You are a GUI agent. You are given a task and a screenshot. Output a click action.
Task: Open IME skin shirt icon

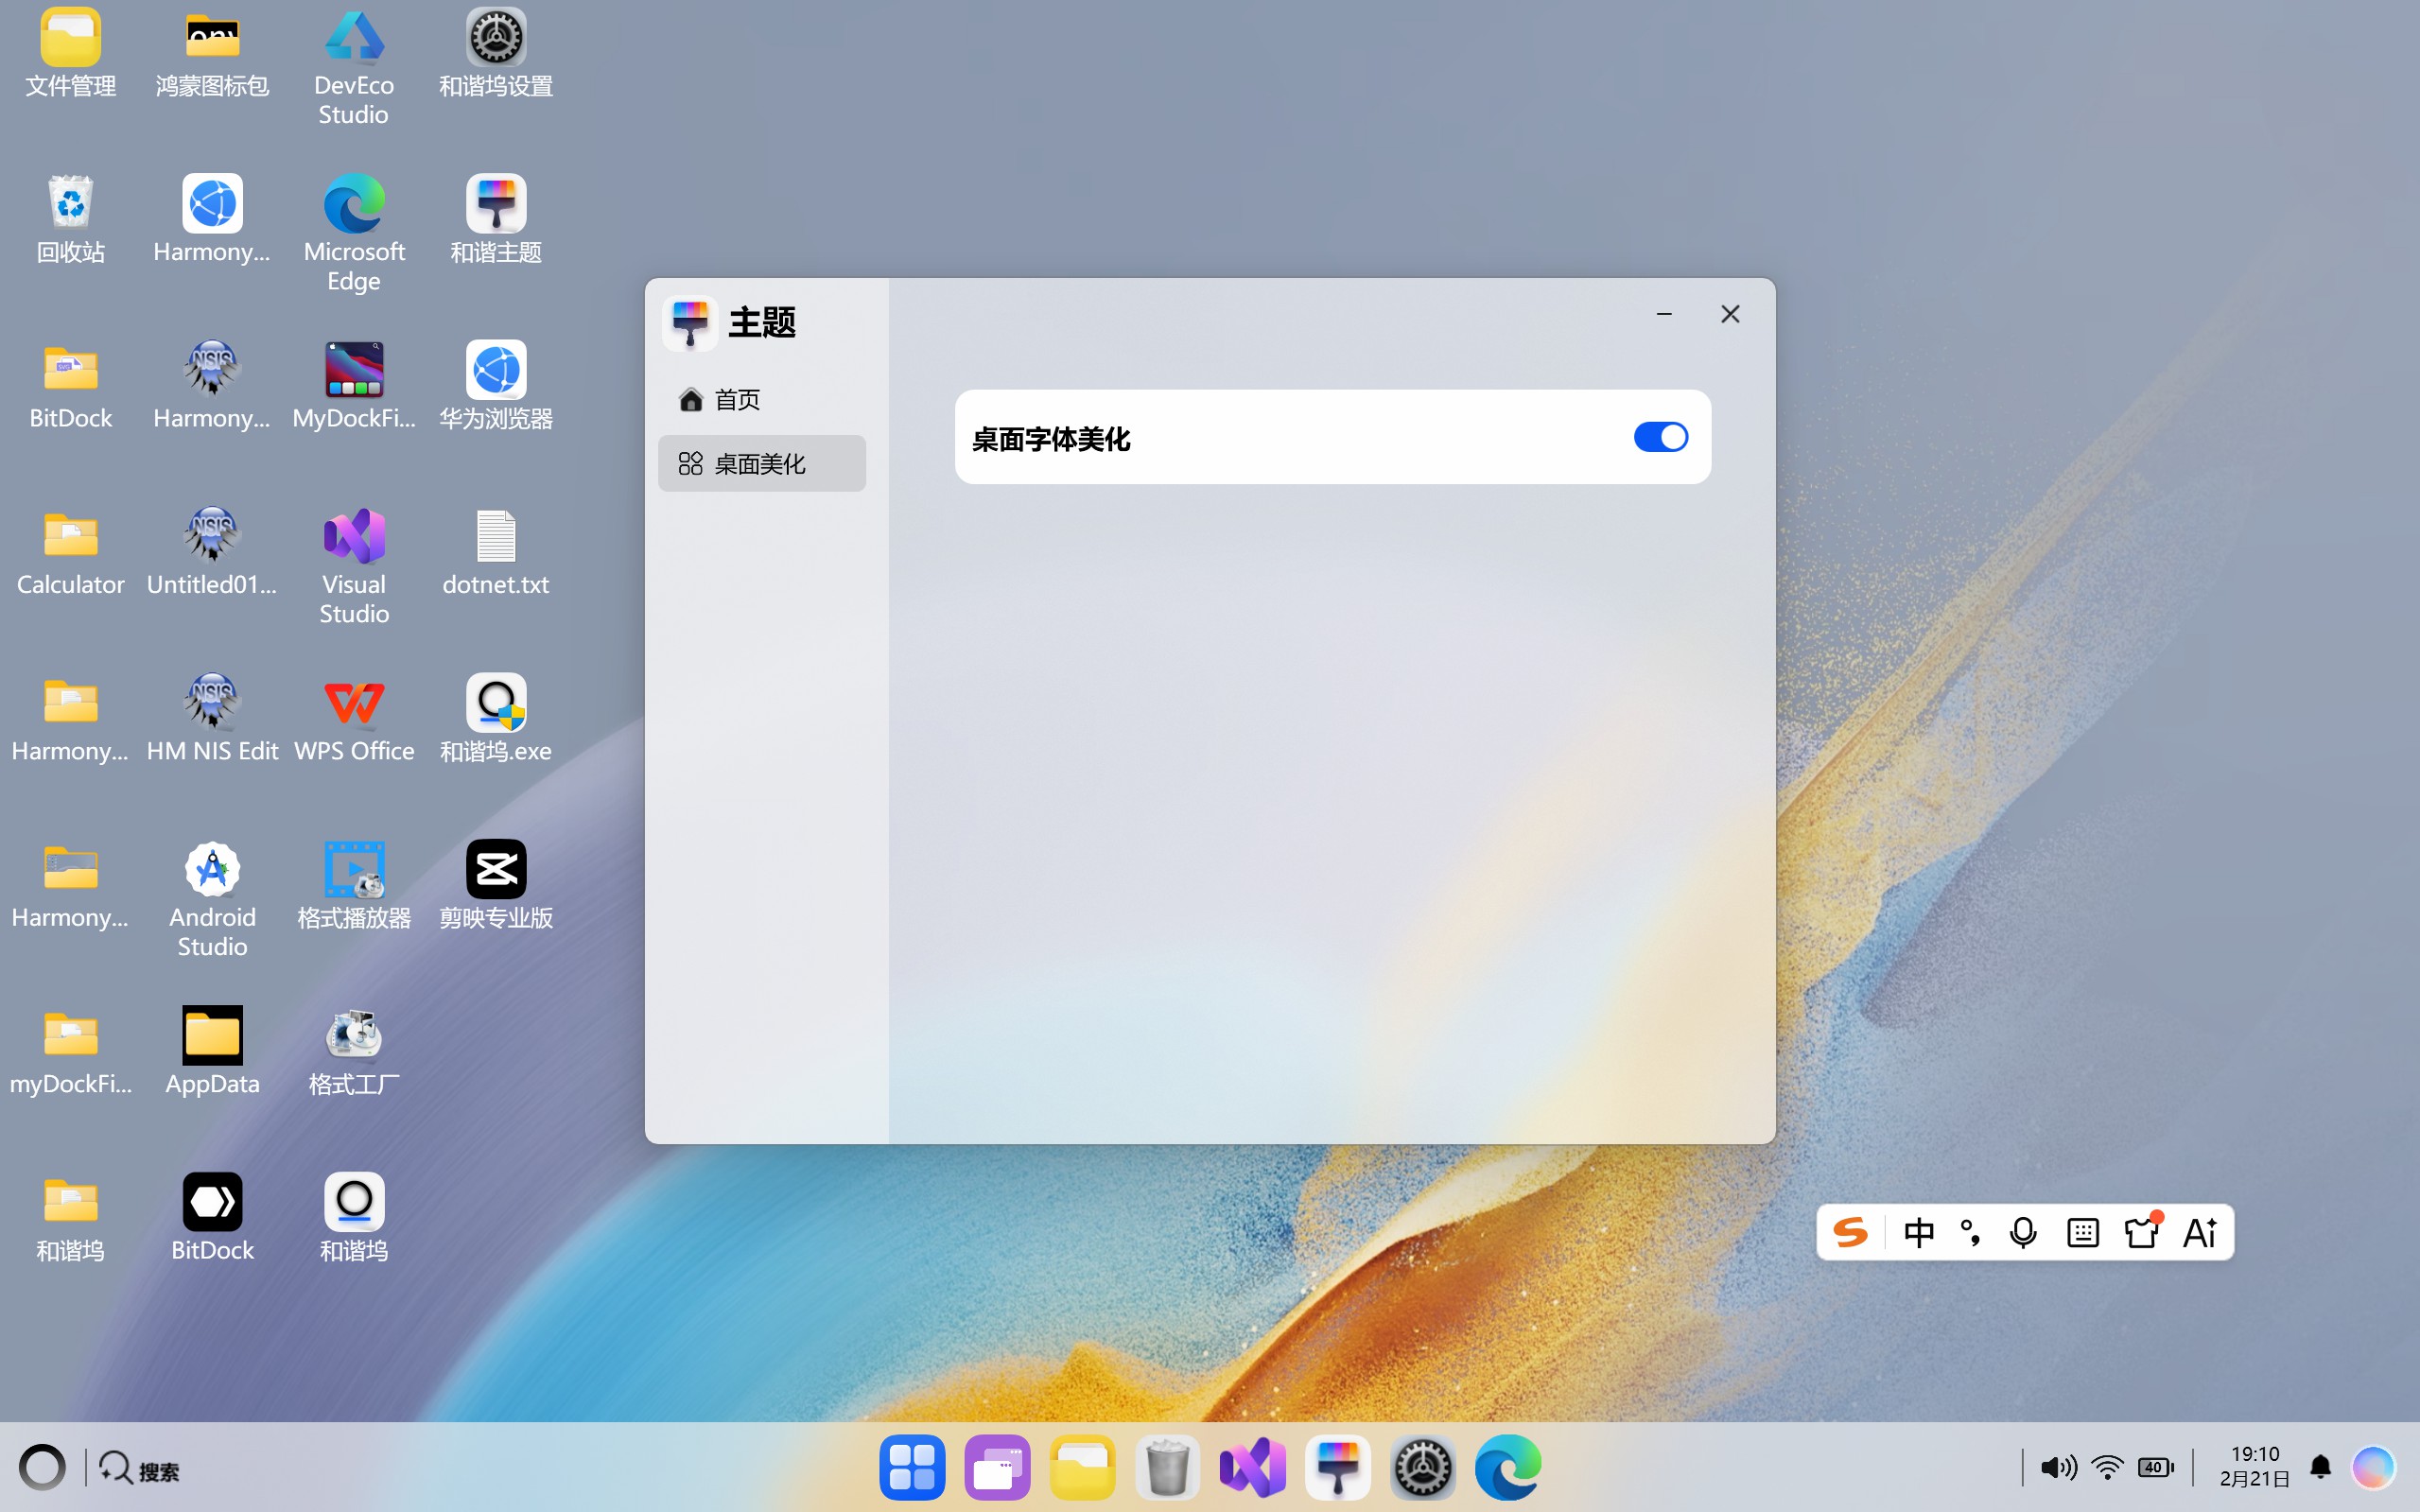(x=2143, y=1231)
